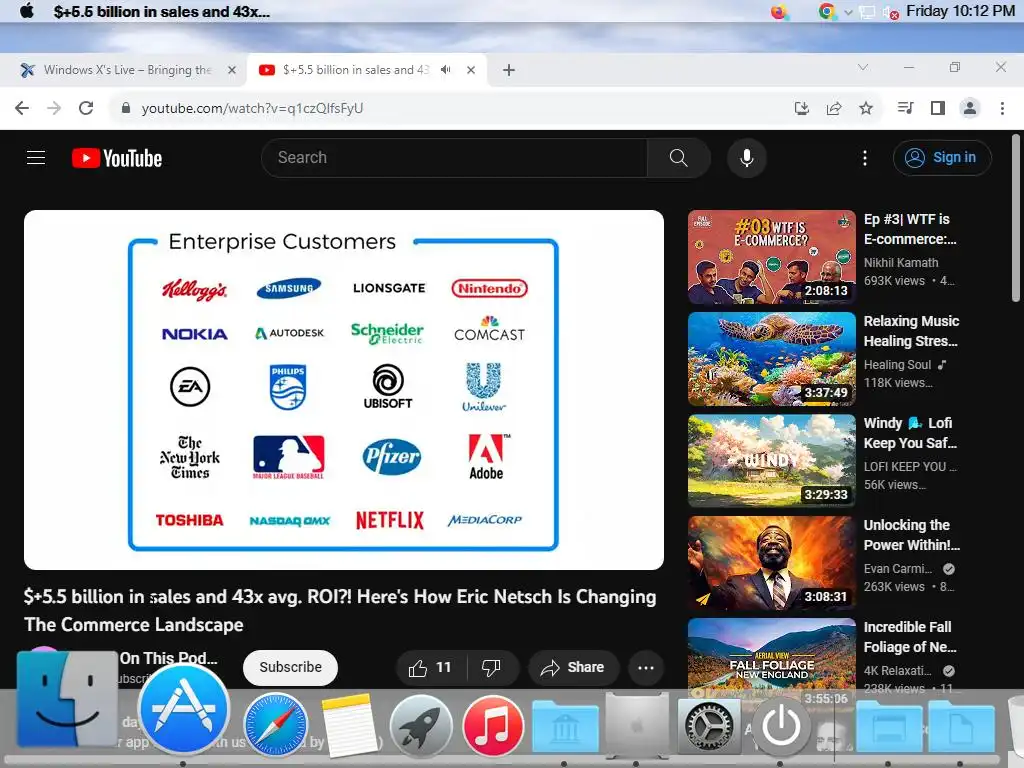Open WTF is E-commerce video thumbnail
Screen dimensions: 1024x768
(x=772, y=257)
